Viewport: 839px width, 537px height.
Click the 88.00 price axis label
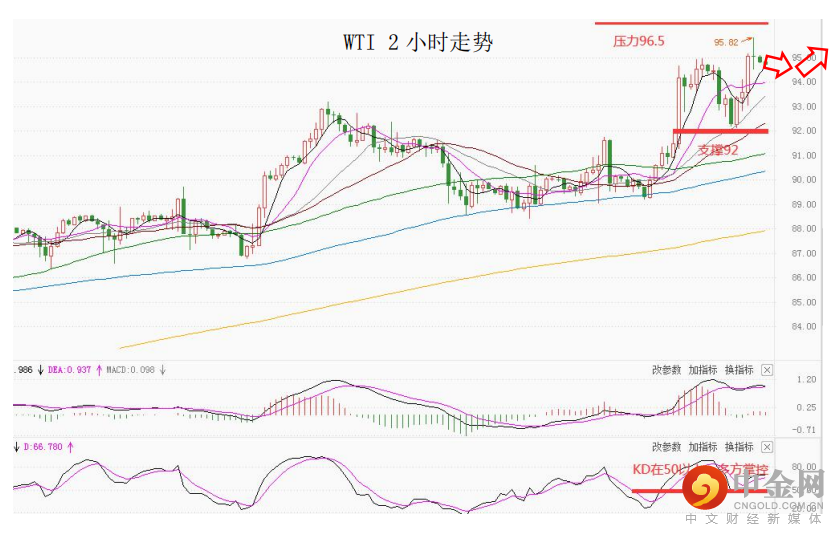pyautogui.click(x=804, y=229)
